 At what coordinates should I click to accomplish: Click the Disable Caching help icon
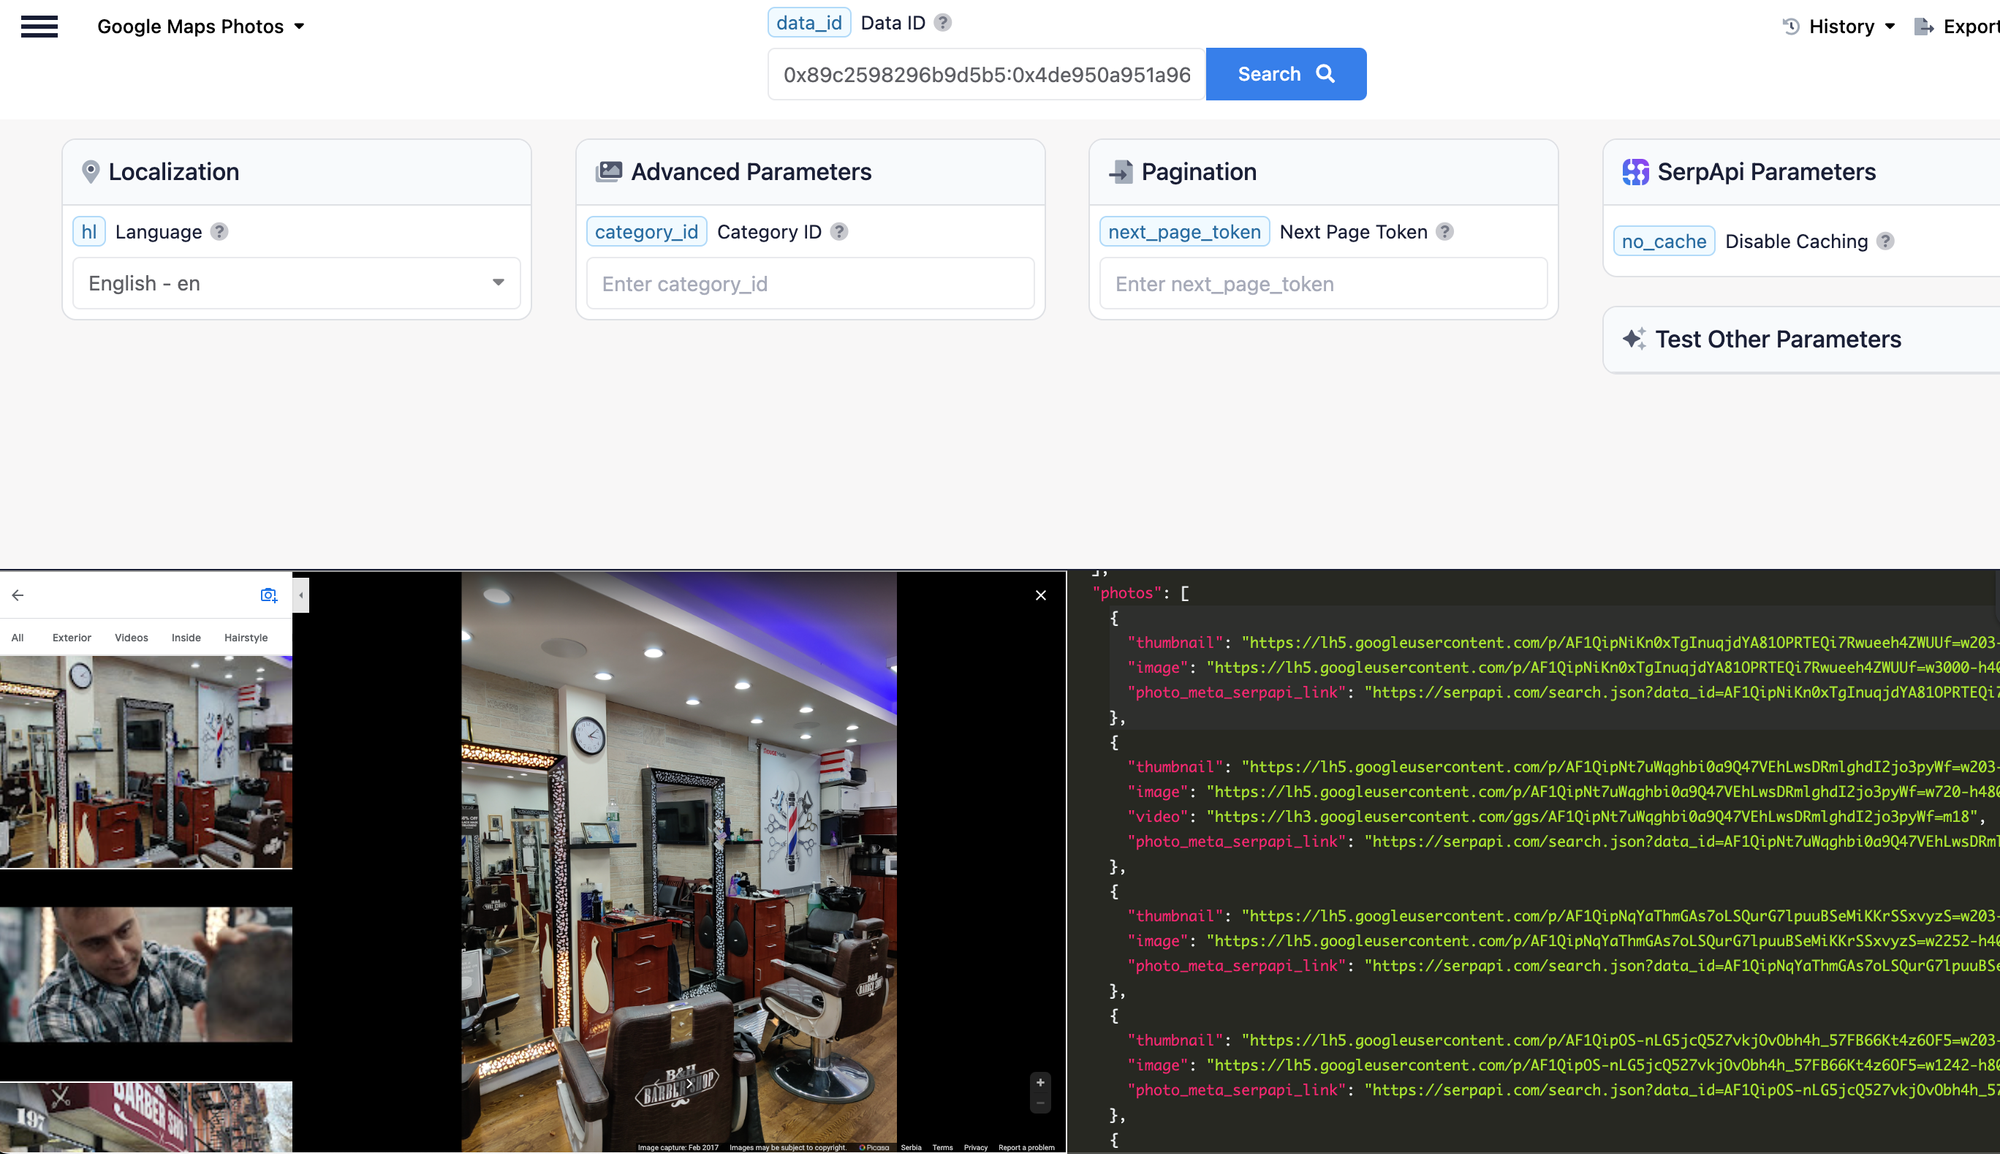point(1885,241)
